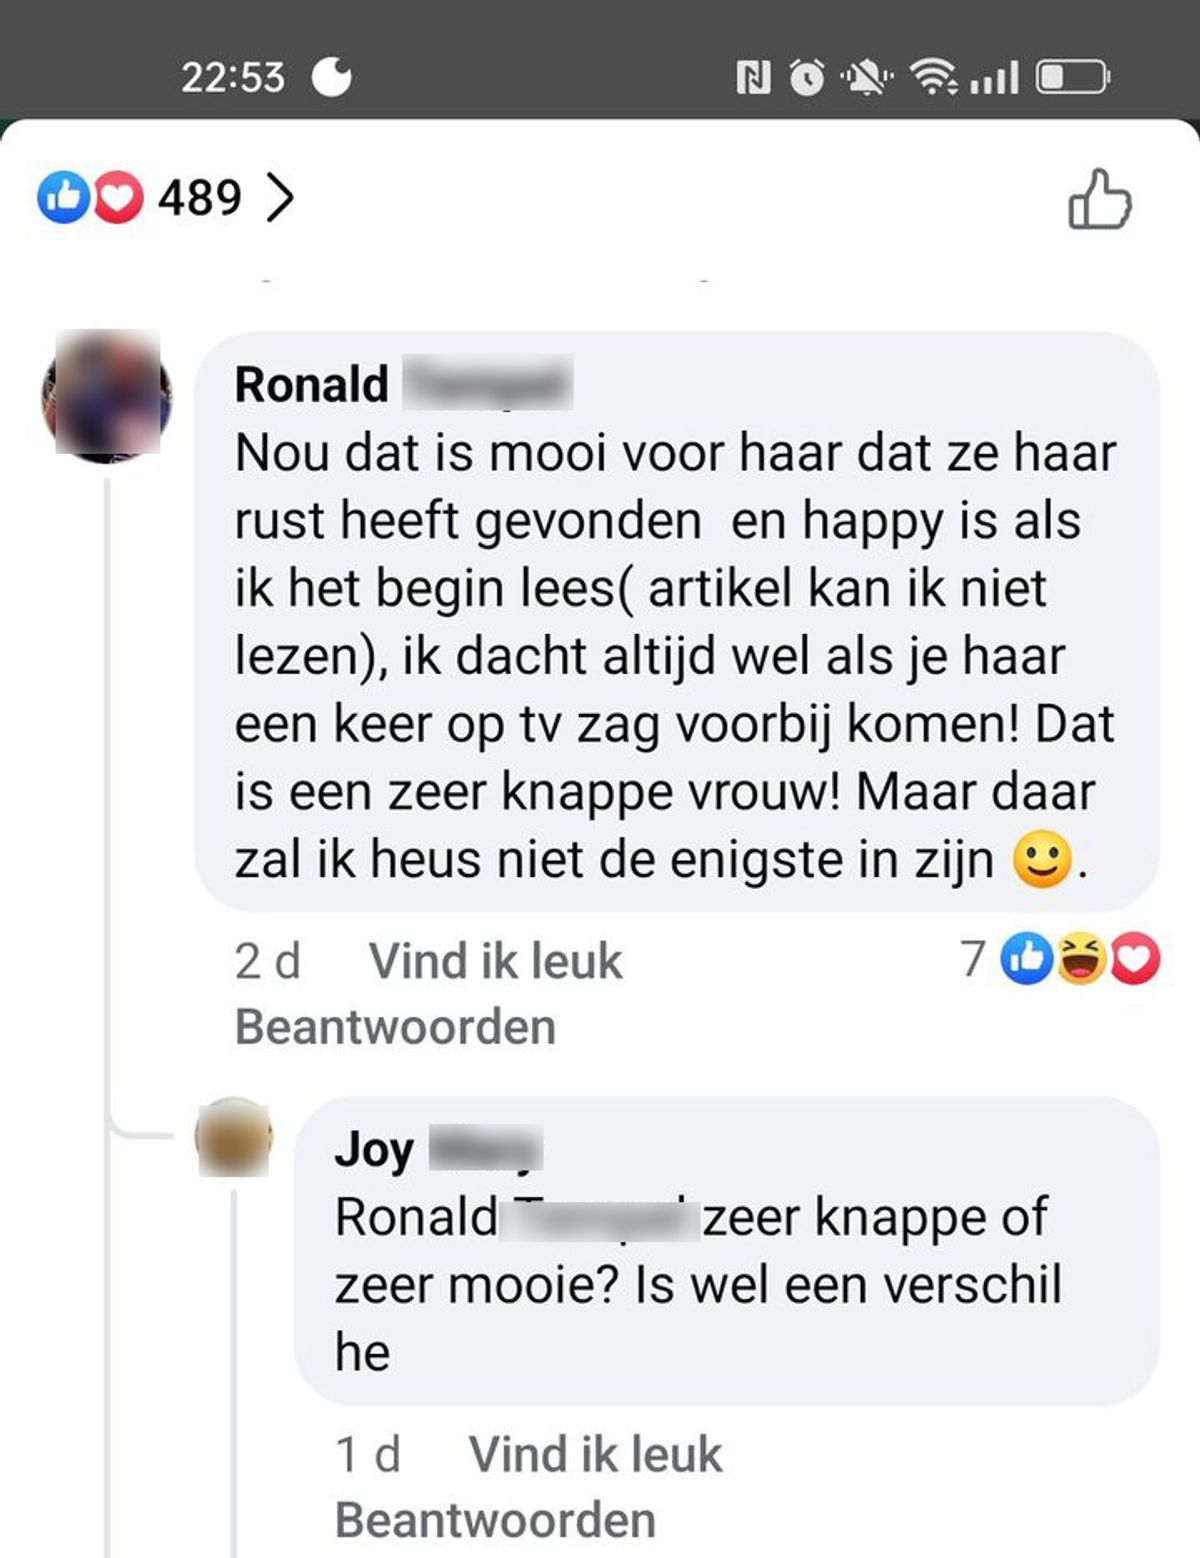
Task: Open the blue like reaction icon beside 489
Action: click(63, 197)
